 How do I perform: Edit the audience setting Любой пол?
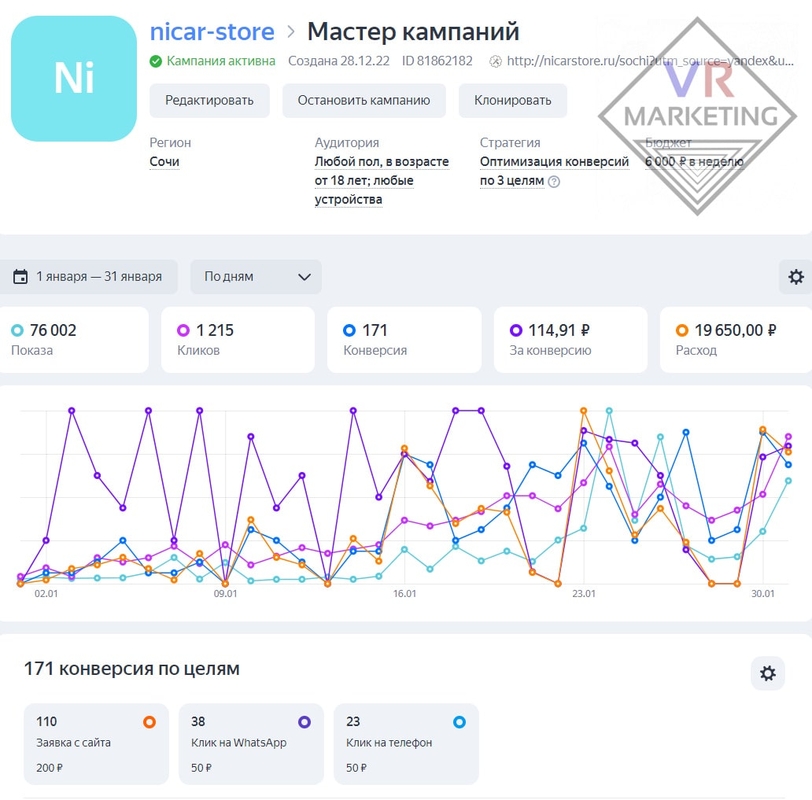coord(382,180)
